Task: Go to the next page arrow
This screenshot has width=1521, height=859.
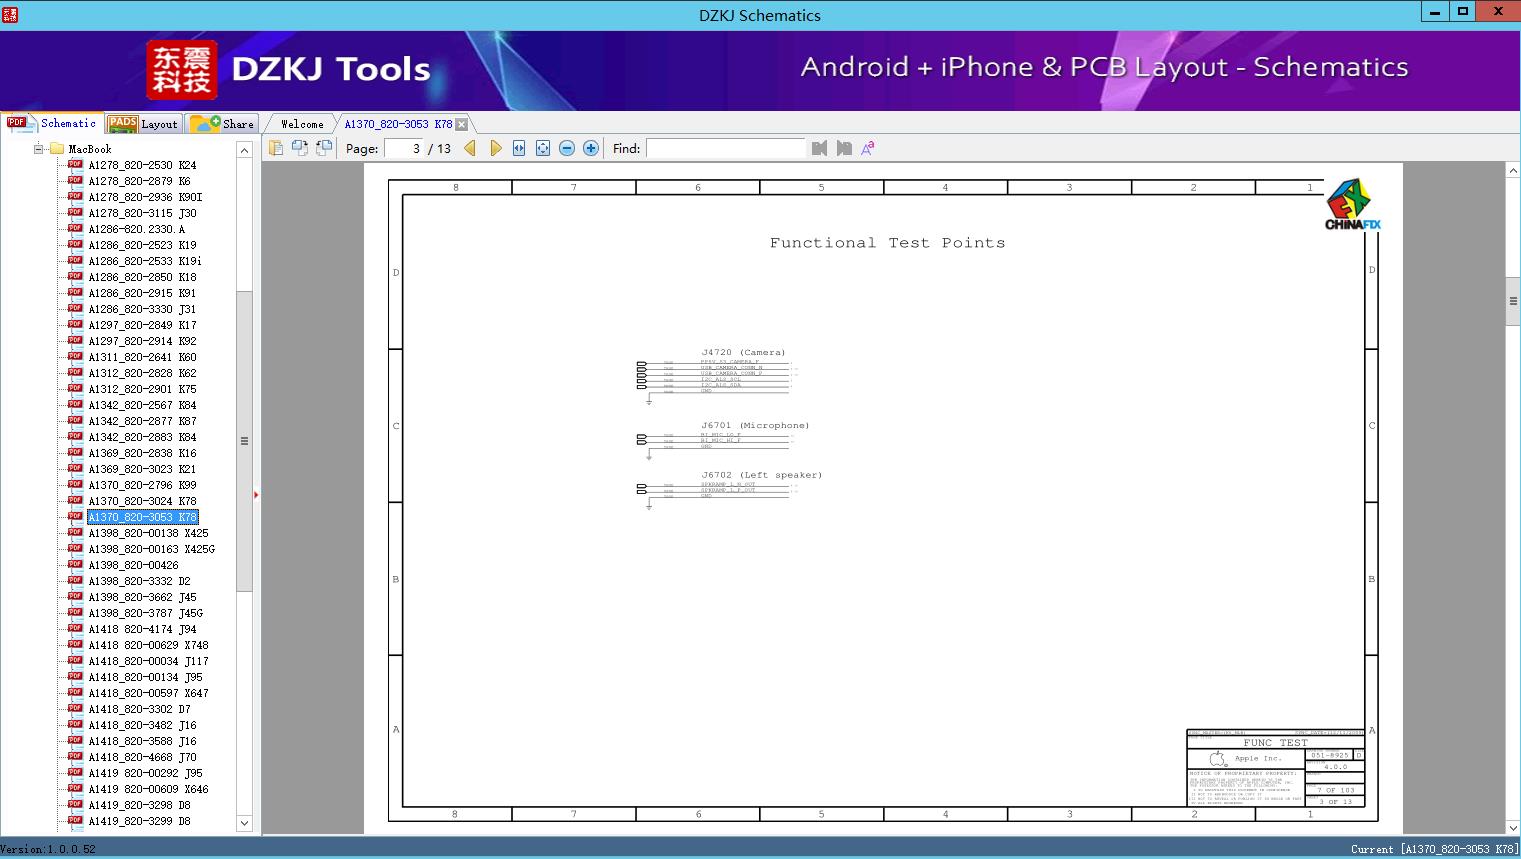Action: [495, 148]
